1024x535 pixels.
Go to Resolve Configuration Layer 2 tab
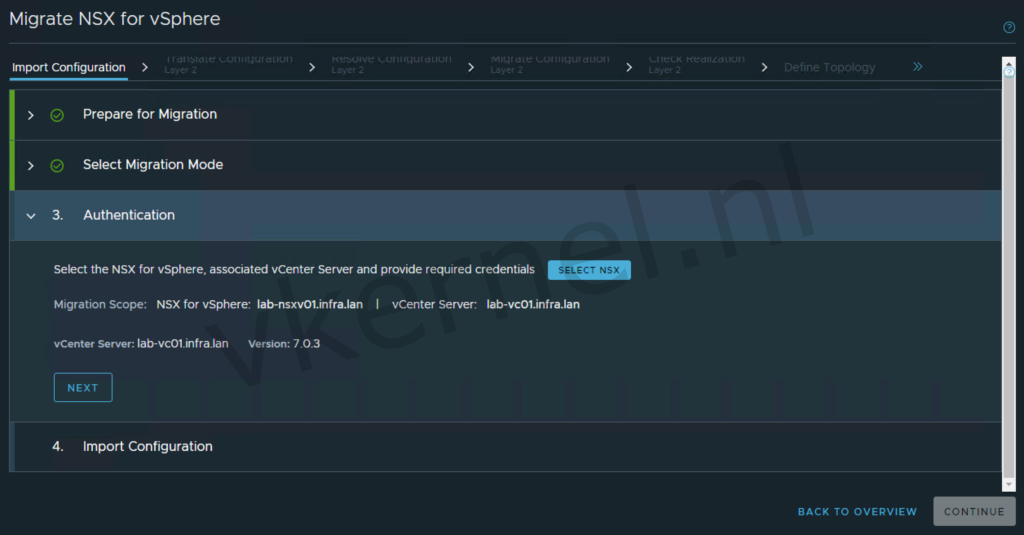click(x=391, y=64)
